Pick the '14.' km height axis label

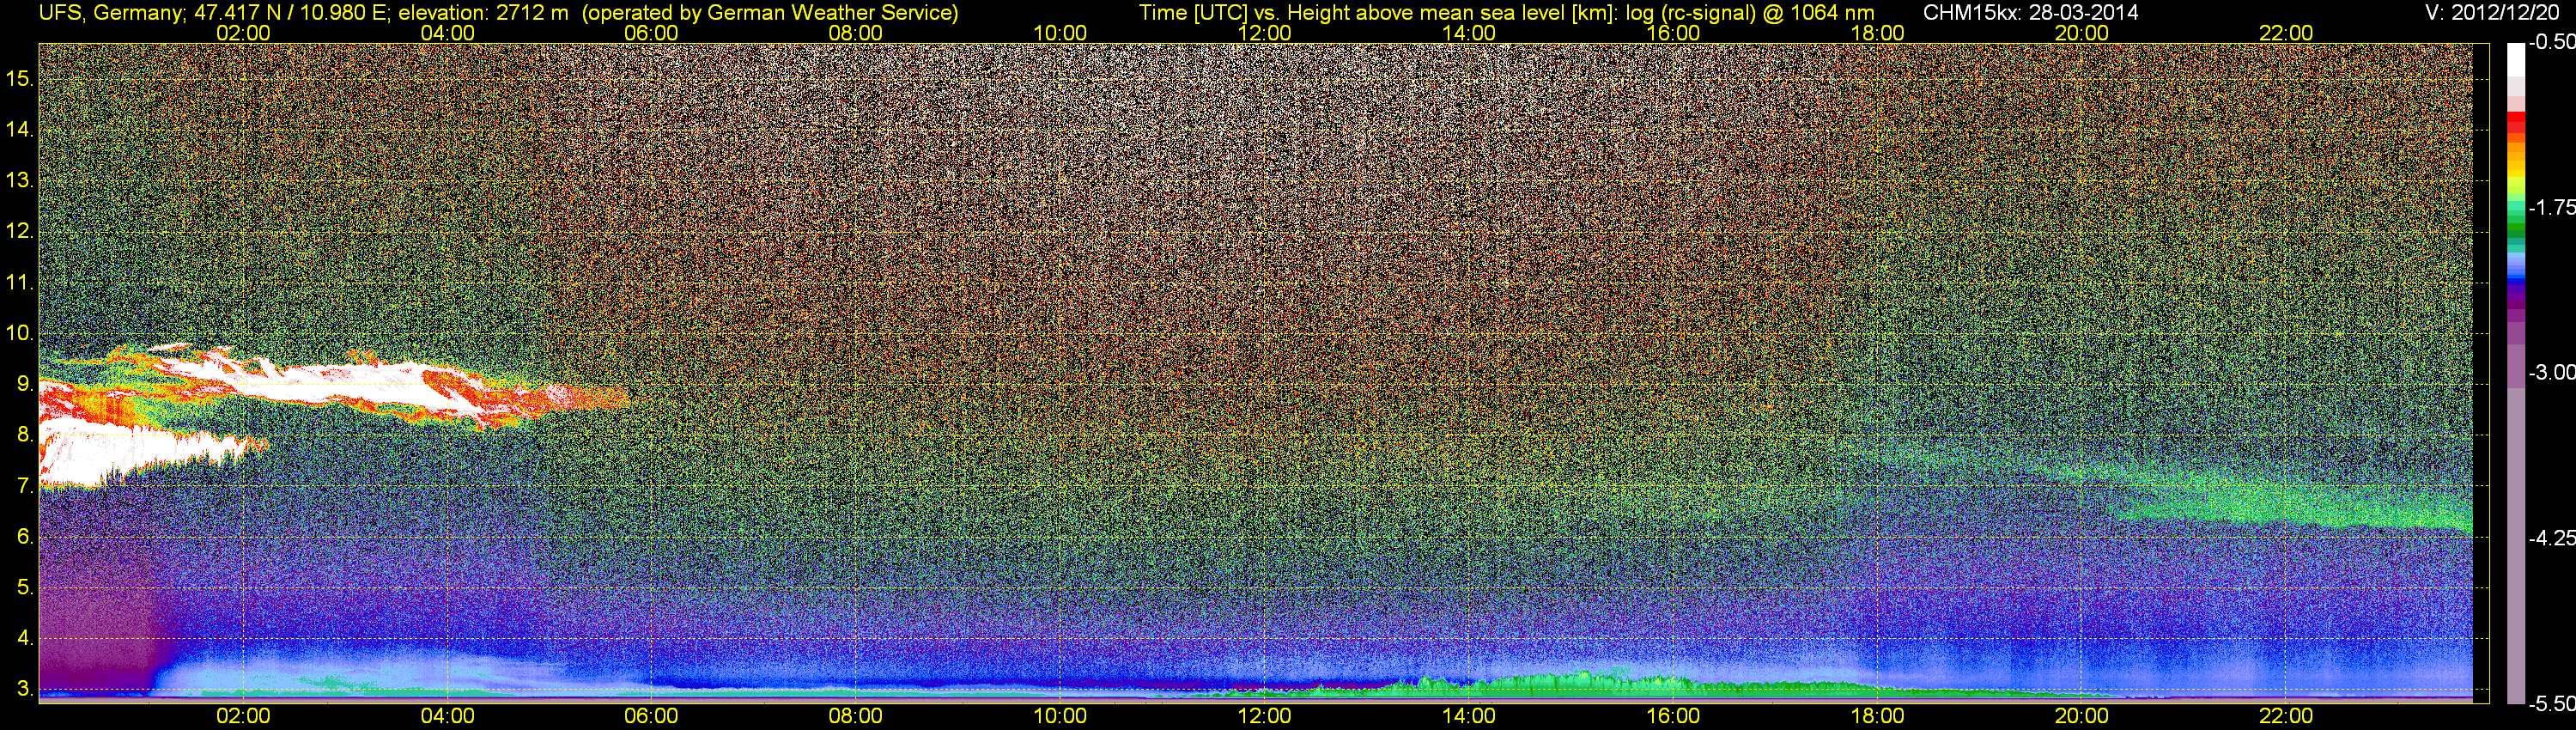pyautogui.click(x=20, y=130)
